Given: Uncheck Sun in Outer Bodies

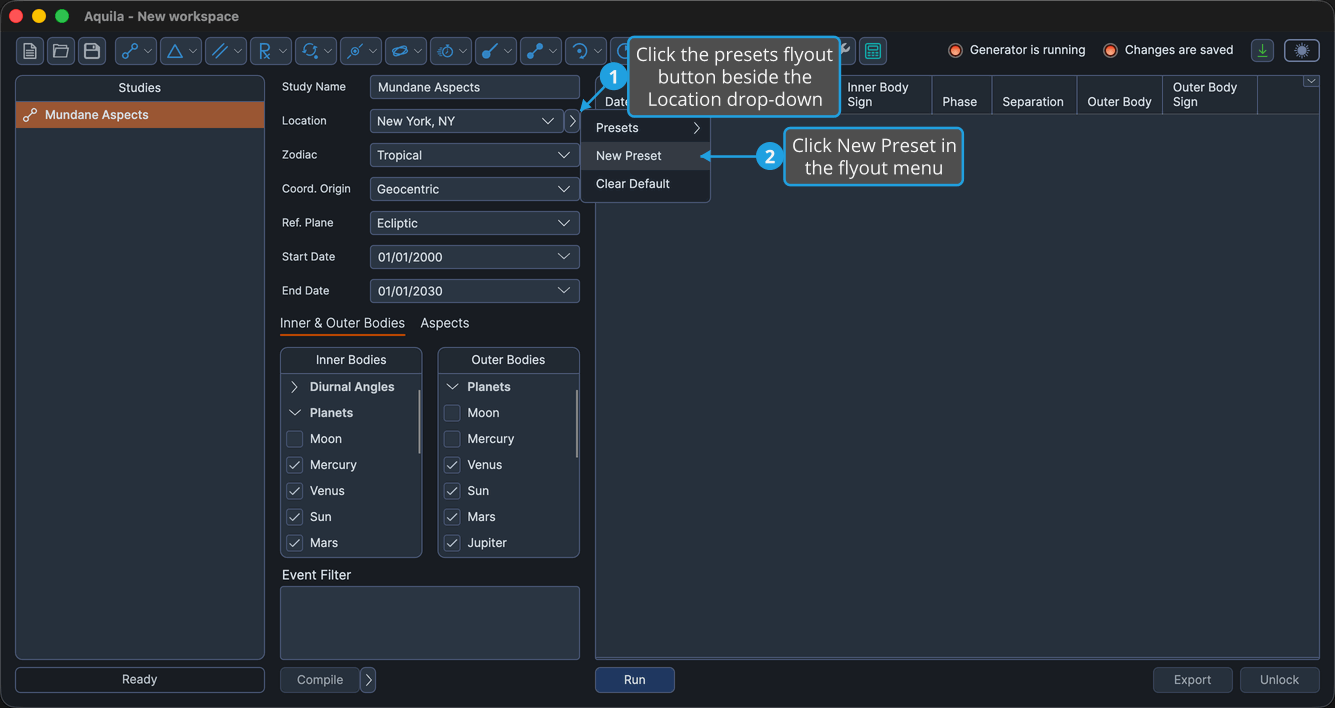Looking at the screenshot, I should (452, 491).
